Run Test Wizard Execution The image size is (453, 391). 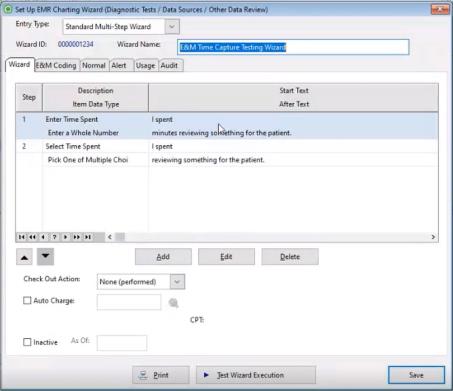256,375
